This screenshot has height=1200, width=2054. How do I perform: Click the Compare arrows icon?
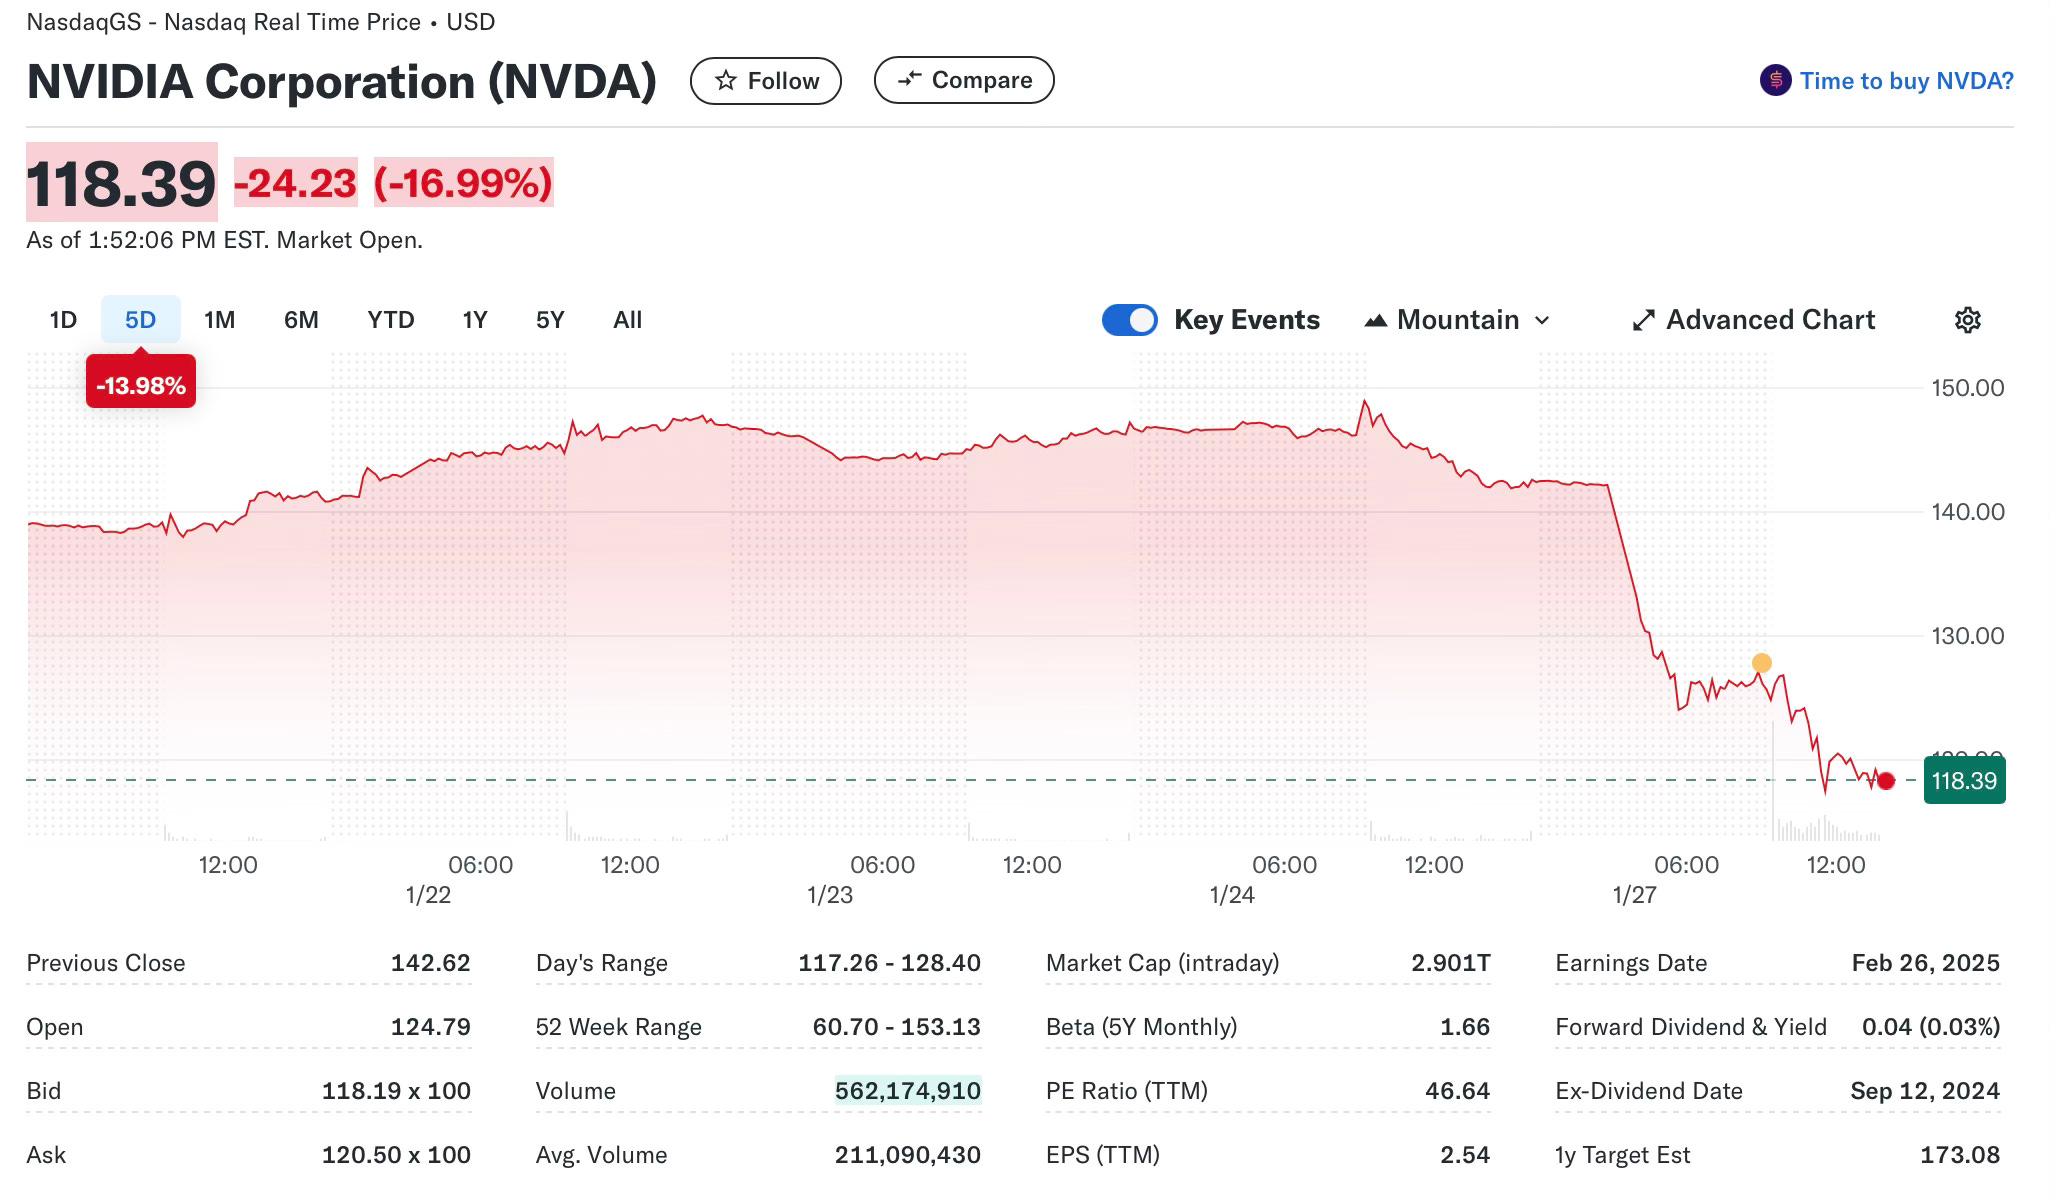pos(909,79)
